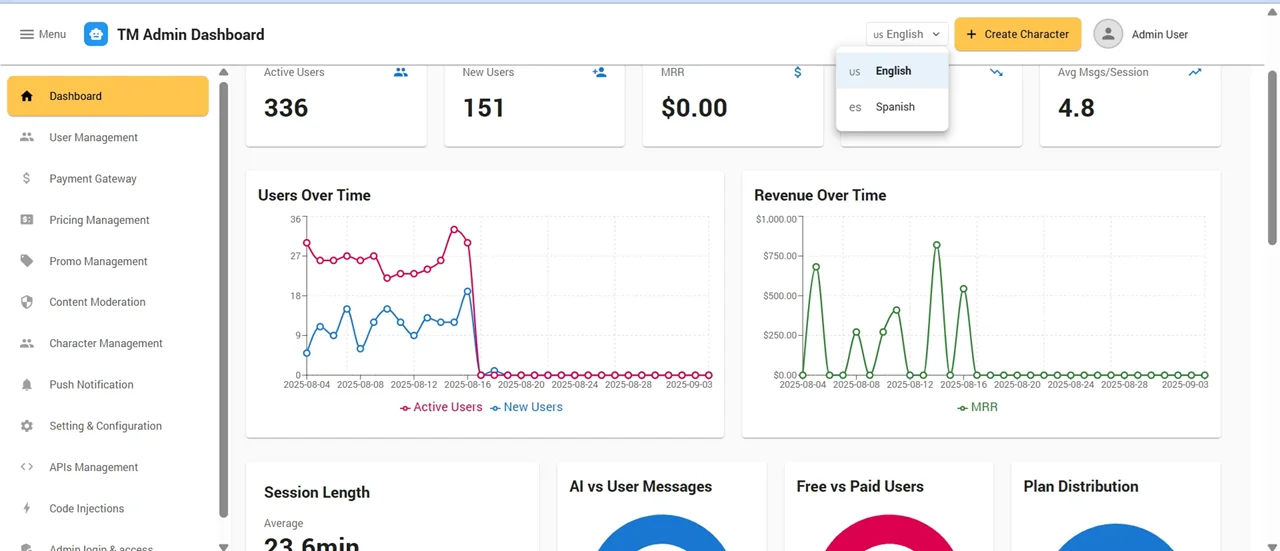Click the sidebar vertical scrollbar
This screenshot has width=1280, height=551.
[x=223, y=300]
